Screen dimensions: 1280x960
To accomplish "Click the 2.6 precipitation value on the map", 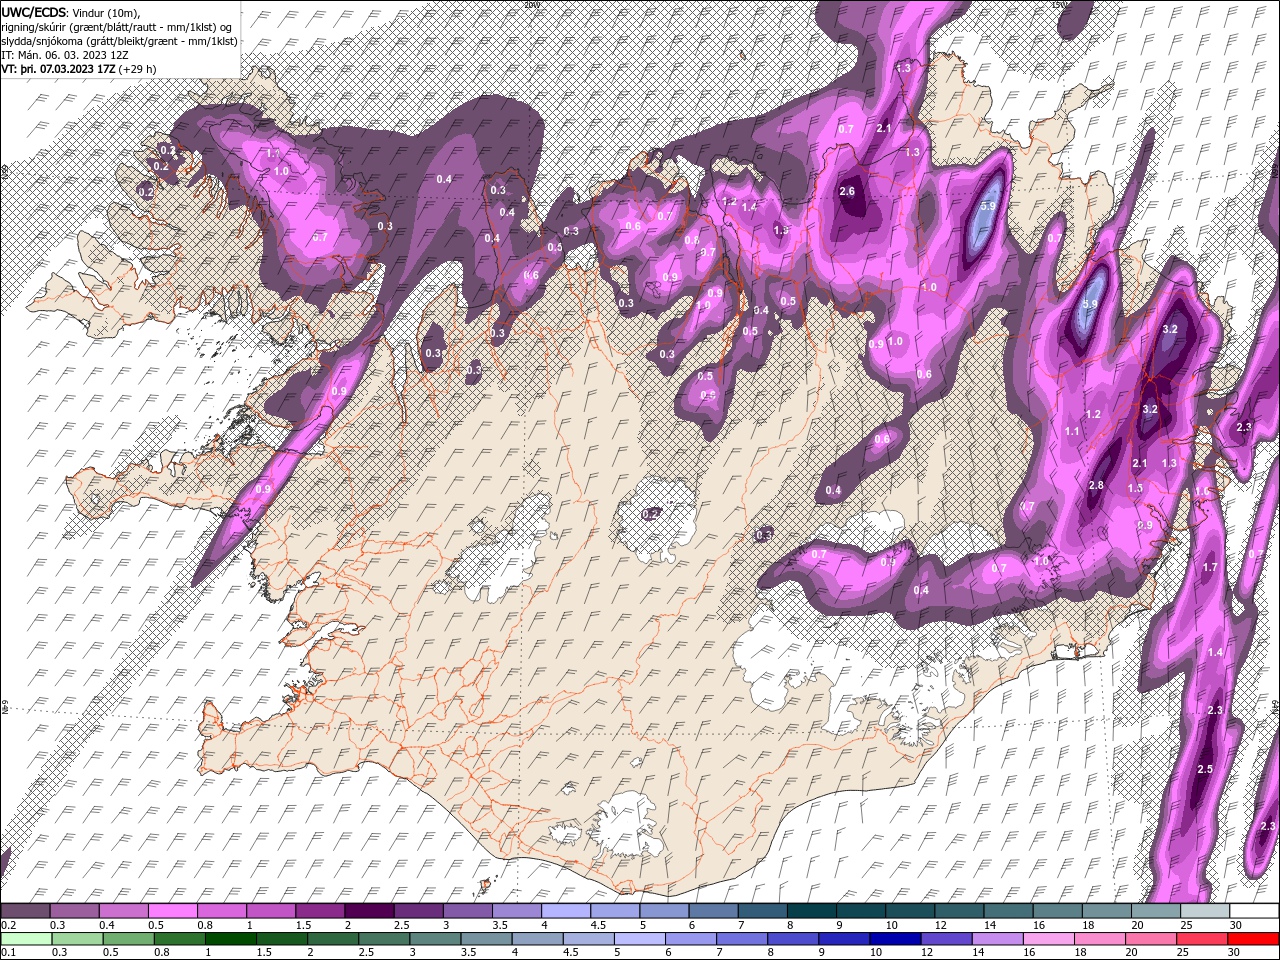I will pos(847,192).
